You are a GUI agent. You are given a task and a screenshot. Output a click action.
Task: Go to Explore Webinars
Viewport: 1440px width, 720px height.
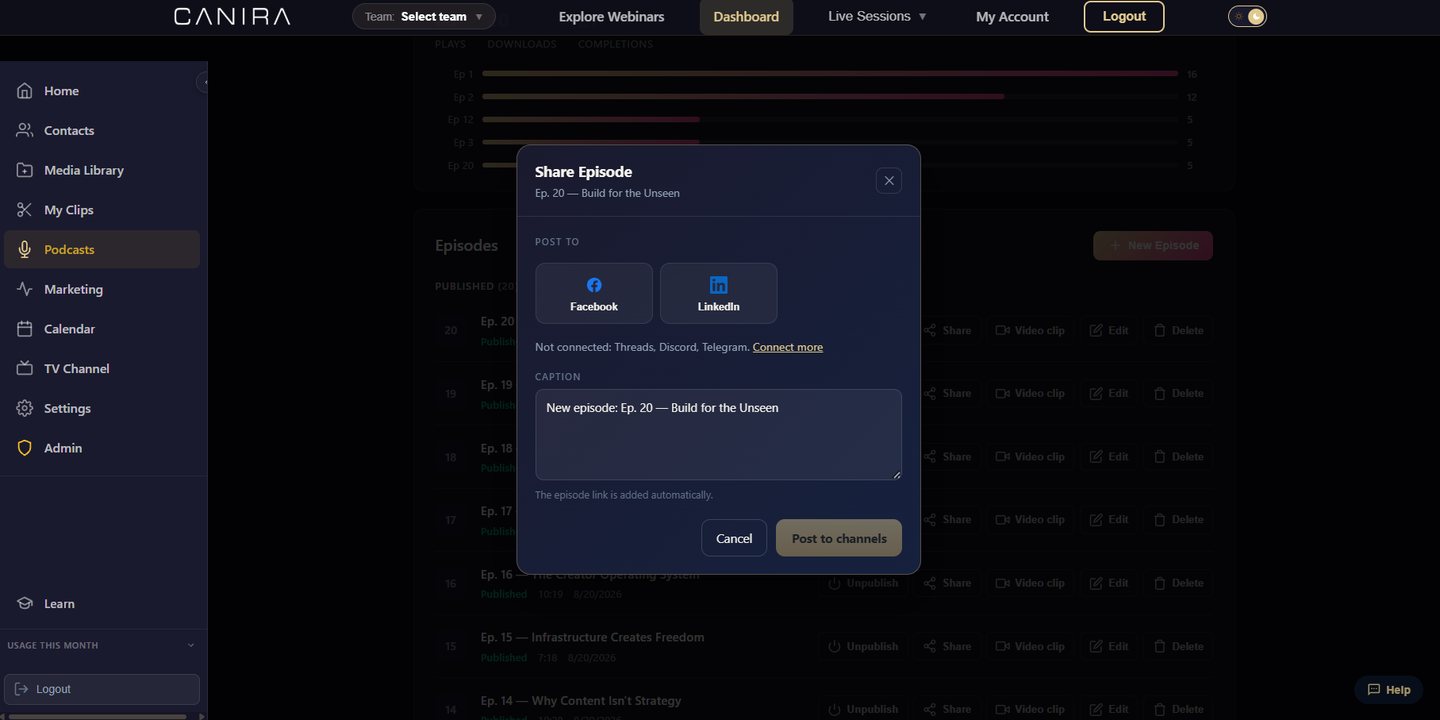611,17
